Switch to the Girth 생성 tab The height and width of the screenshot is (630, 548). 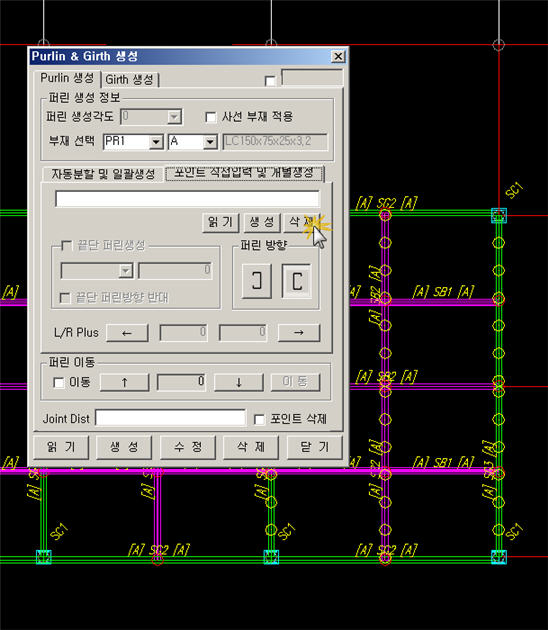129,80
